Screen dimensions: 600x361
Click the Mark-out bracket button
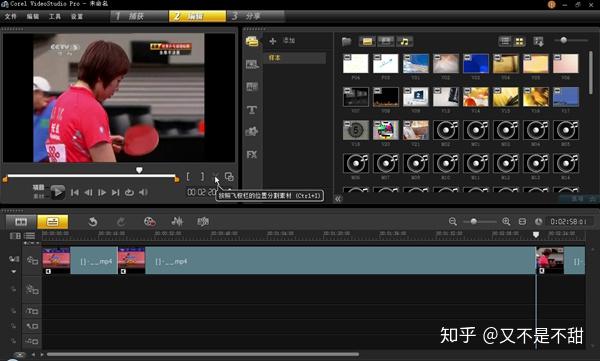(202, 176)
